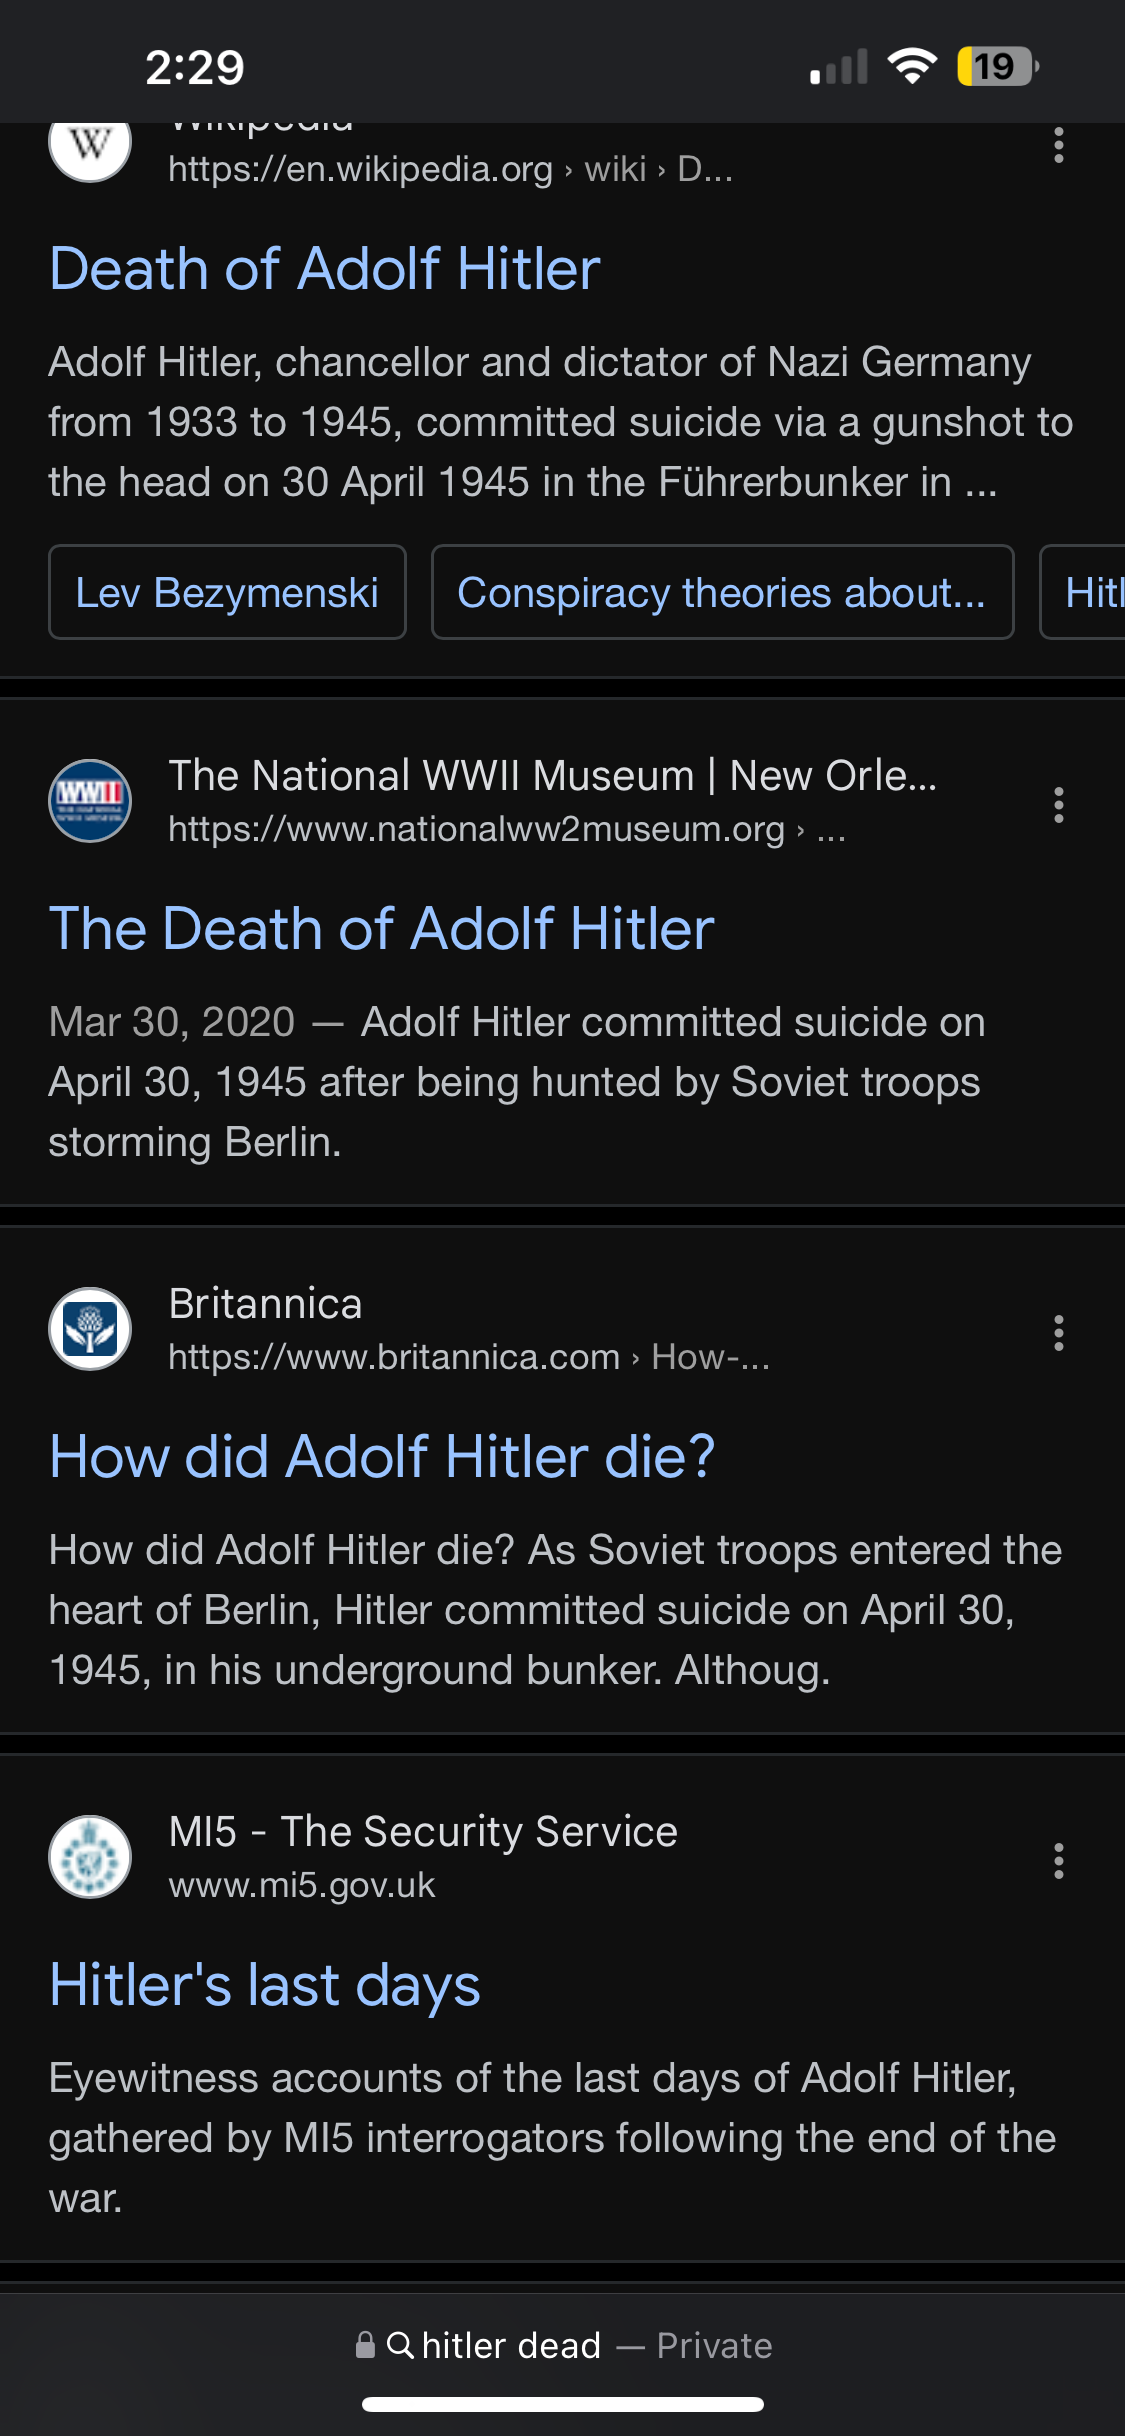Open three-dot menu for MI5 result
1125x2436 pixels.
coord(1058,1861)
